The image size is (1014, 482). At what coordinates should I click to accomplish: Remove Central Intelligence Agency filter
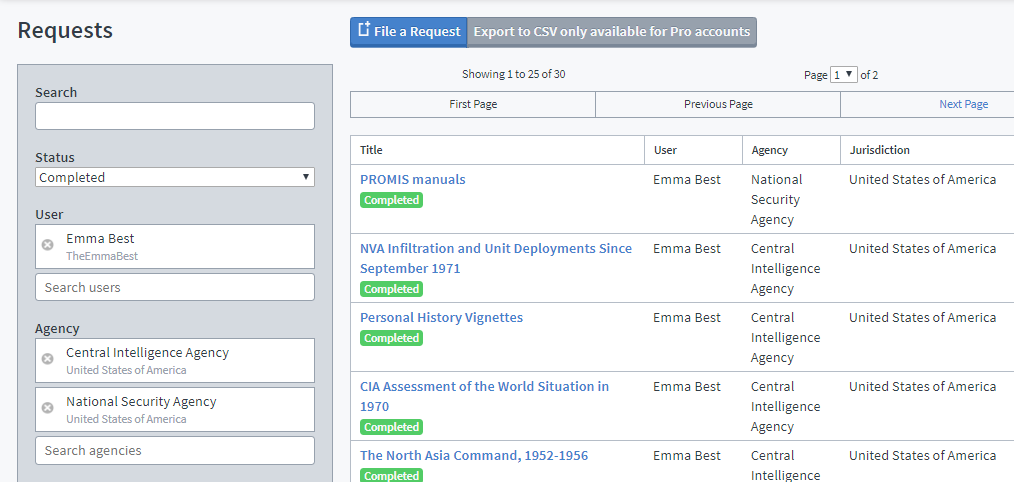coord(47,358)
